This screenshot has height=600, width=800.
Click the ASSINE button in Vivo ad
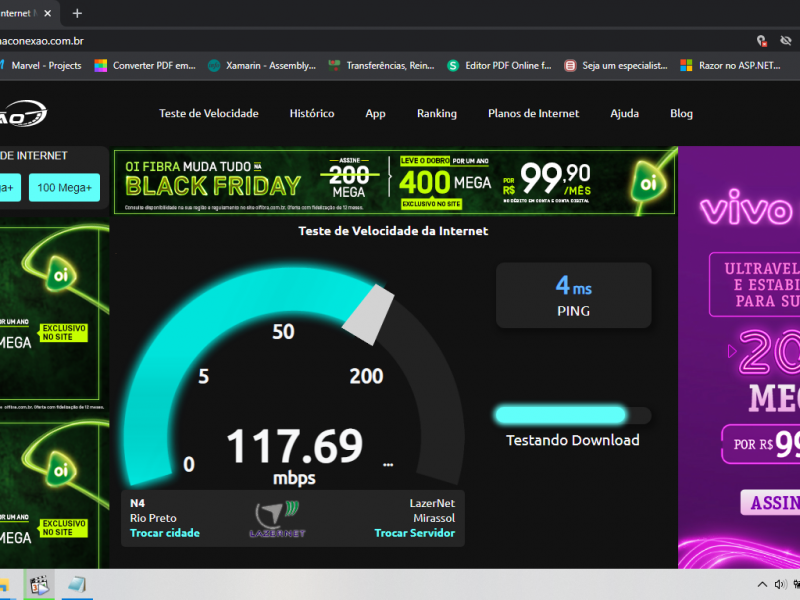(770, 503)
